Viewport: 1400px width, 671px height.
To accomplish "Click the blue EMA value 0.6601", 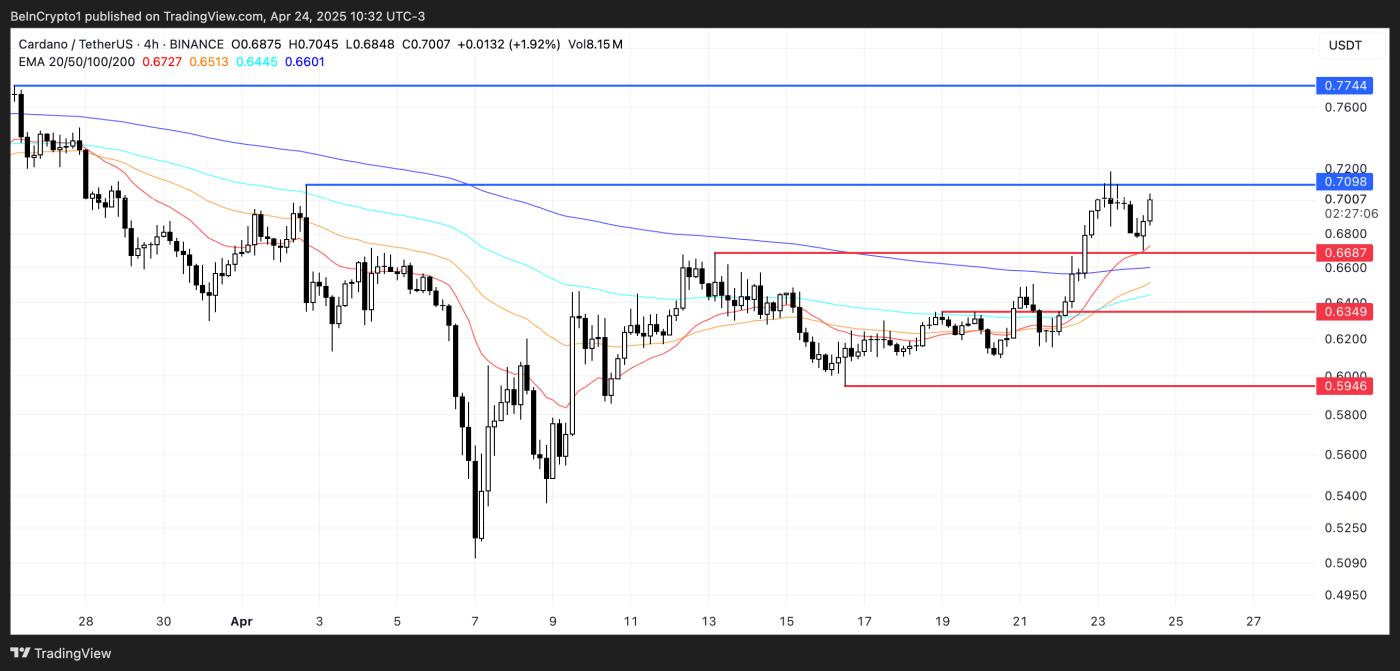I will coord(302,62).
